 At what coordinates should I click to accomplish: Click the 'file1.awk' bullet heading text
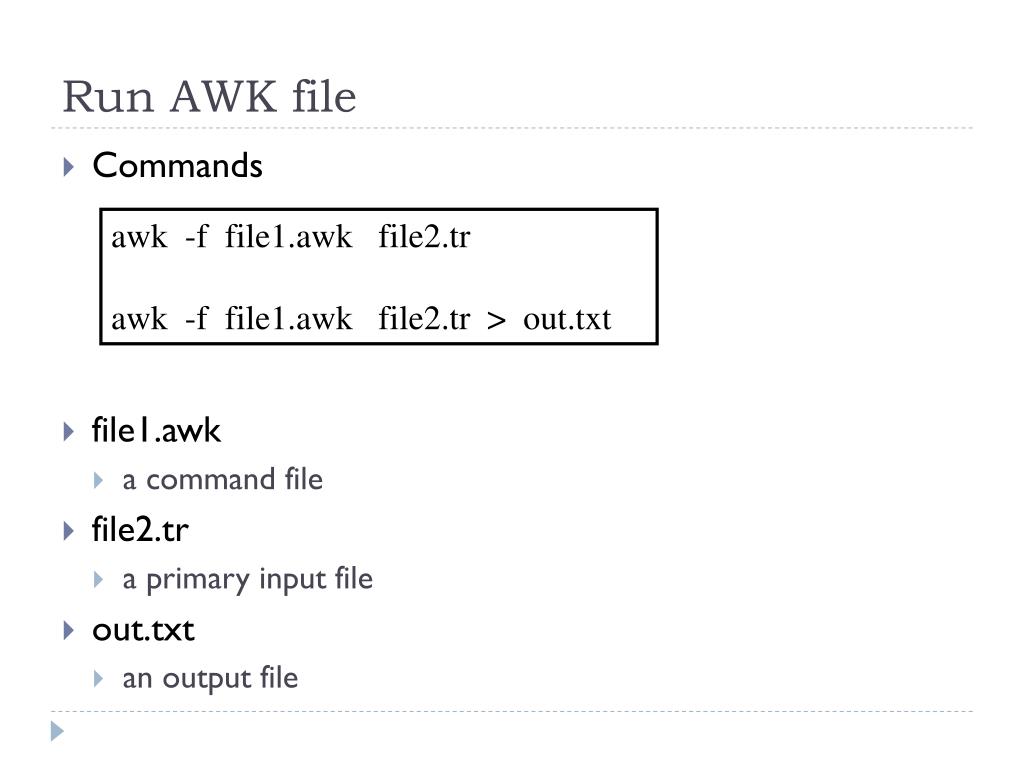click(156, 430)
